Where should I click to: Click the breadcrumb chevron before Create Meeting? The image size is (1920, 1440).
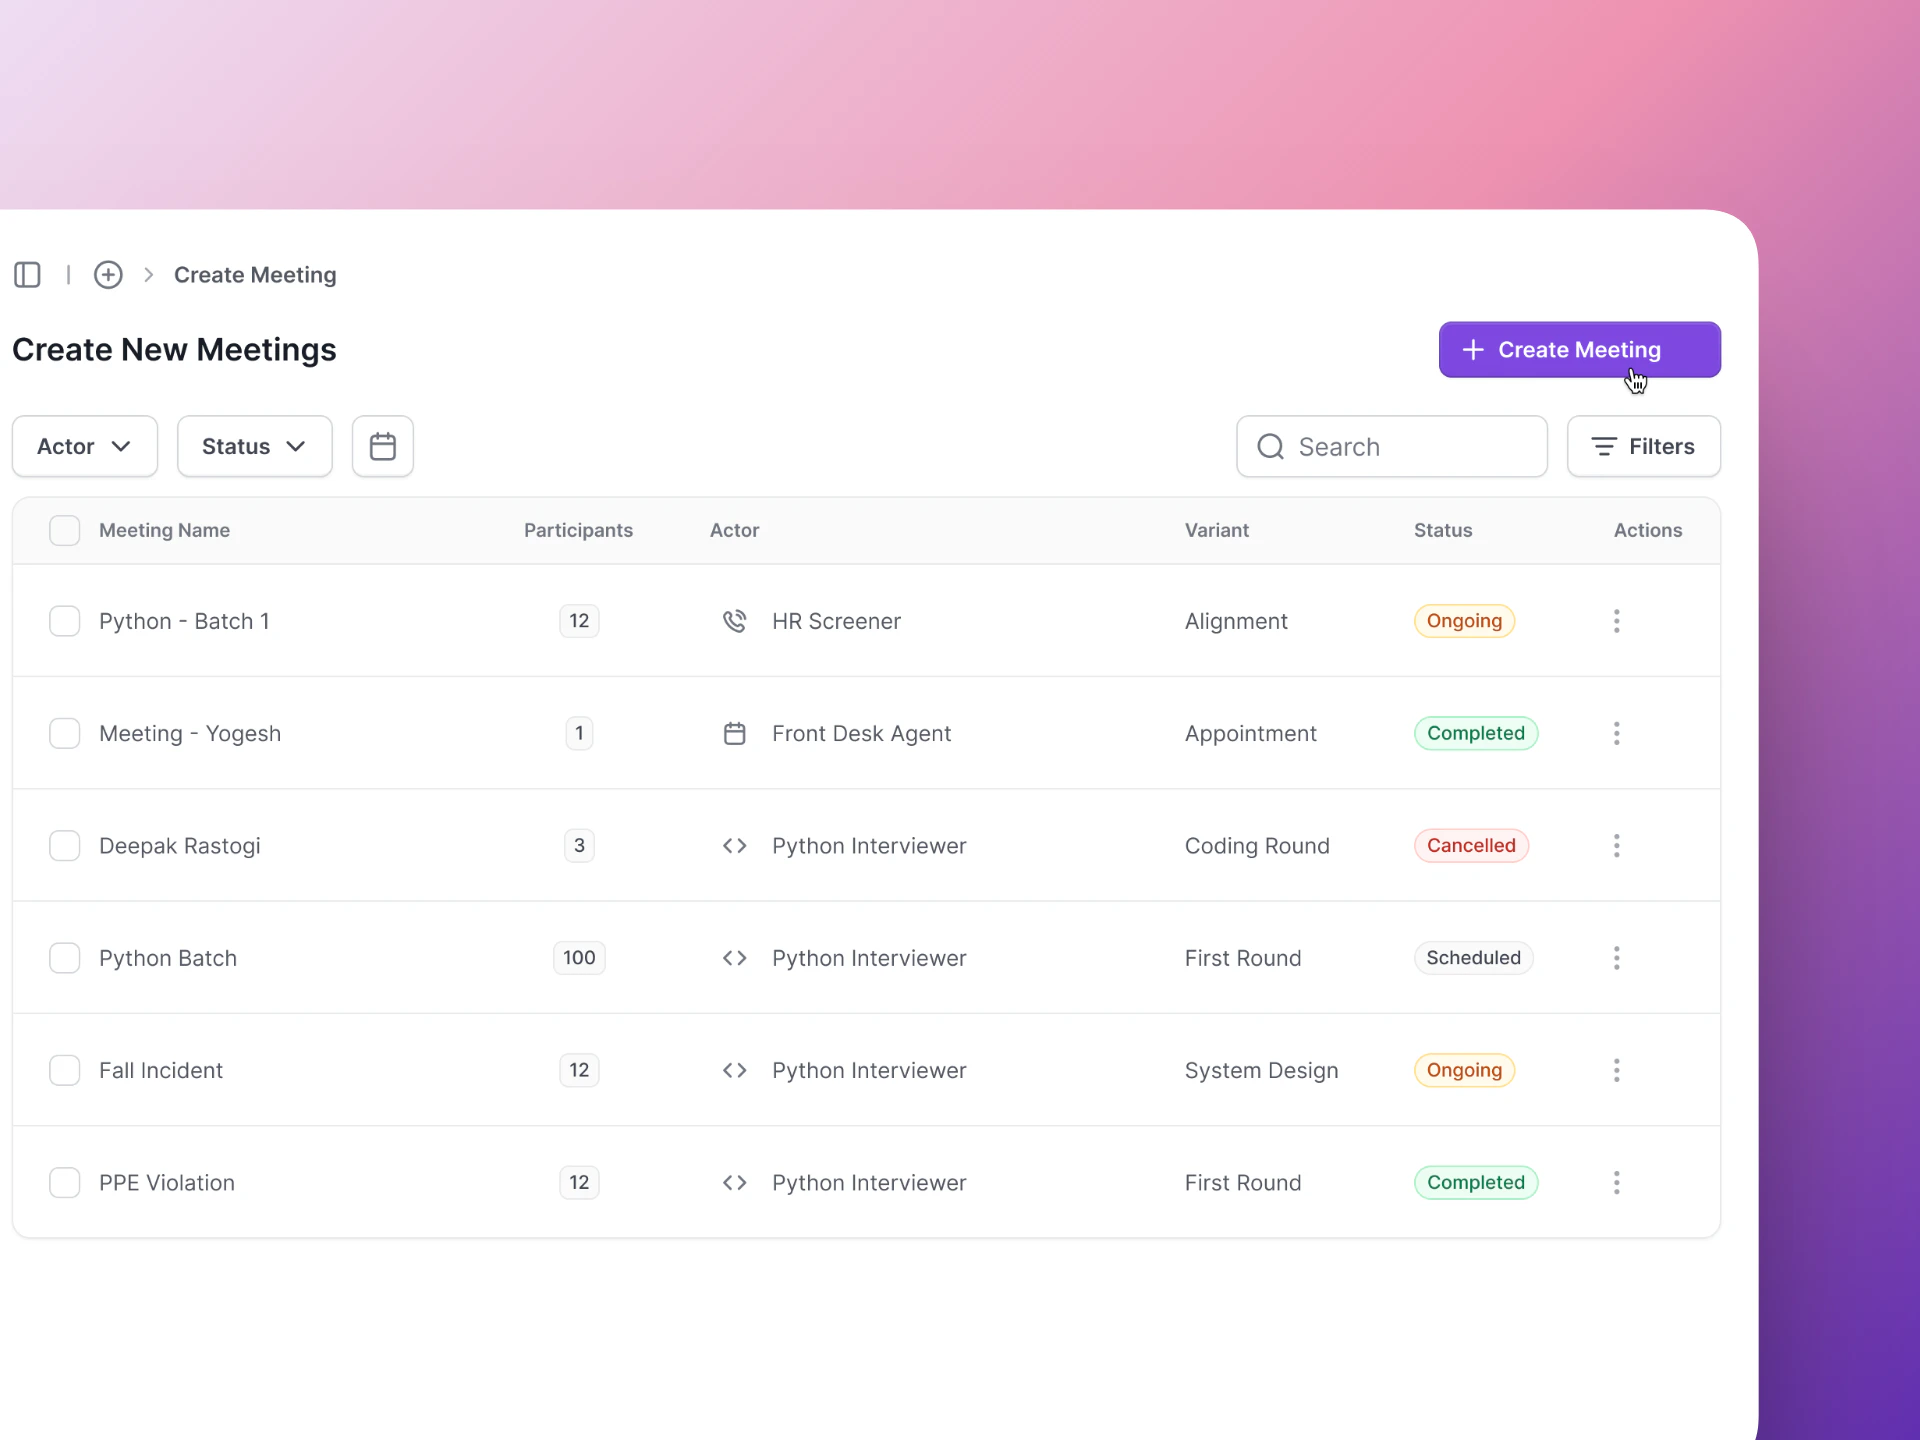[148, 275]
